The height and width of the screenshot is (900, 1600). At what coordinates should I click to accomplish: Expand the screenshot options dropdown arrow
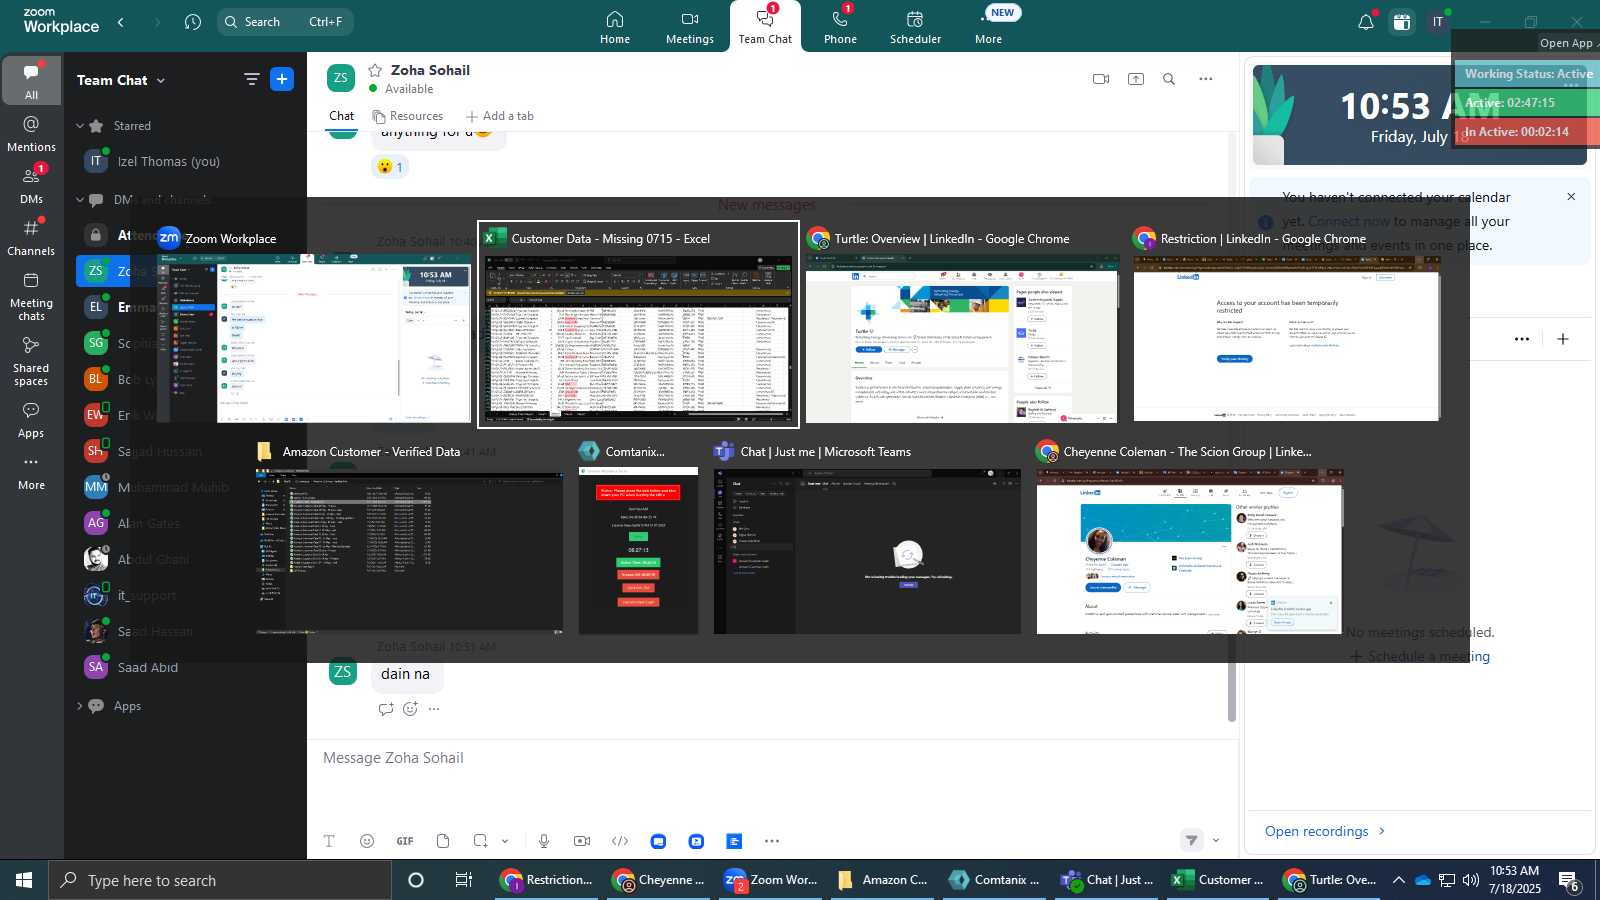(505, 841)
